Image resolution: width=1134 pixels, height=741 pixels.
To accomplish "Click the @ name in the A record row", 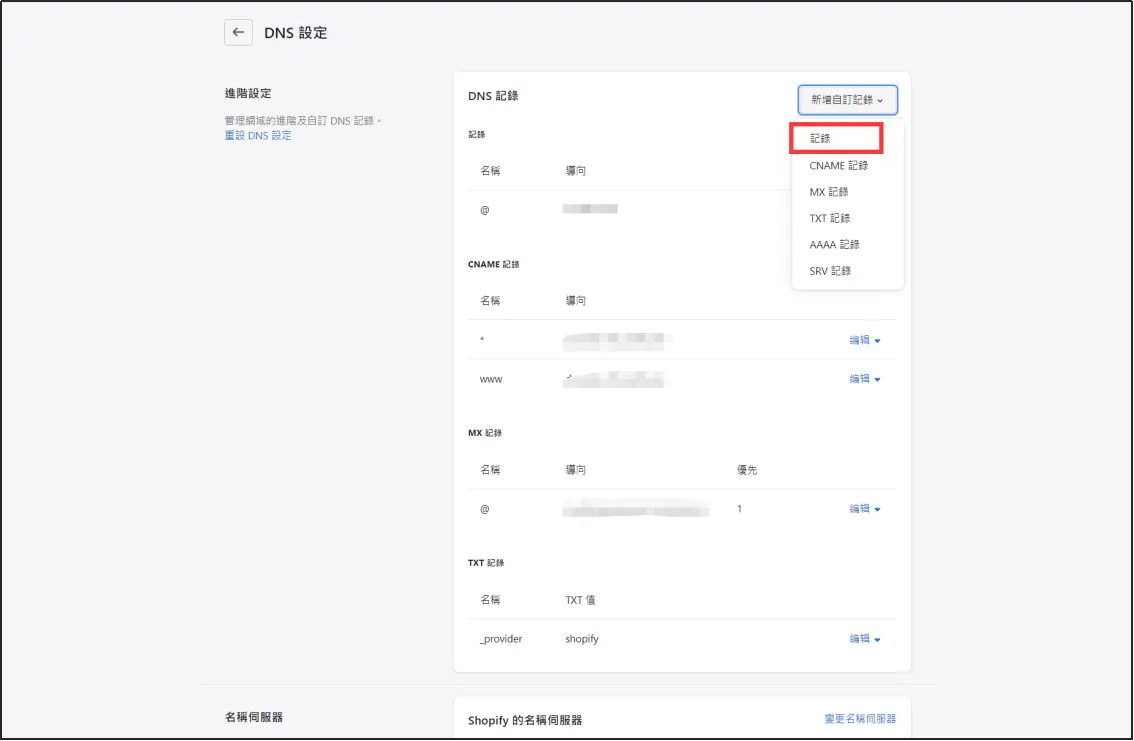I will [x=484, y=210].
